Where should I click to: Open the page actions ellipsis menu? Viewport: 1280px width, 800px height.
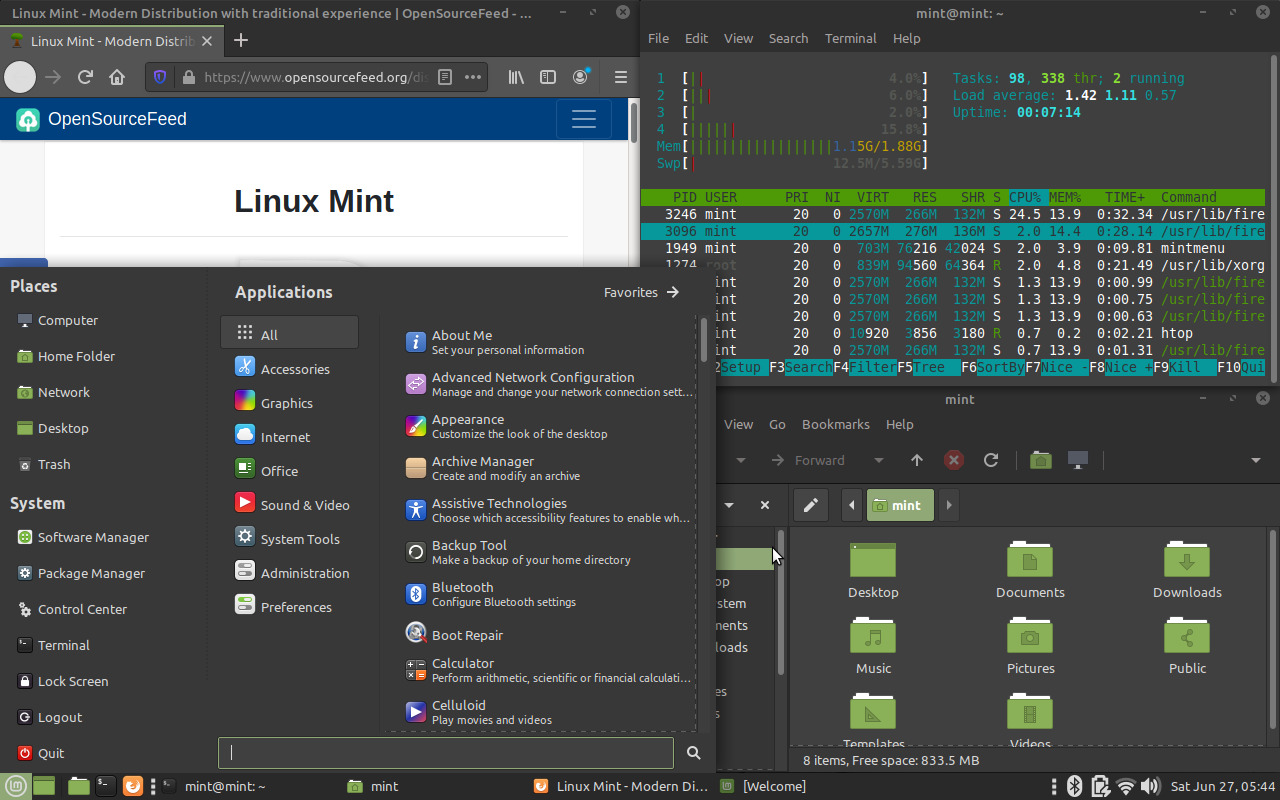point(472,77)
